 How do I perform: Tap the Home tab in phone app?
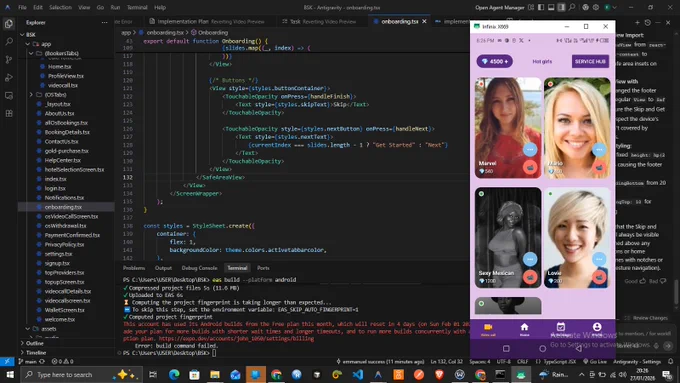[x=524, y=329]
